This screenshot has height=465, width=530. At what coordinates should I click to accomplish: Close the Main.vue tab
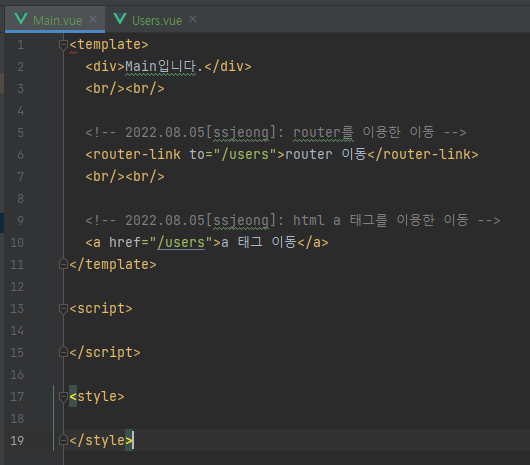[x=93, y=20]
